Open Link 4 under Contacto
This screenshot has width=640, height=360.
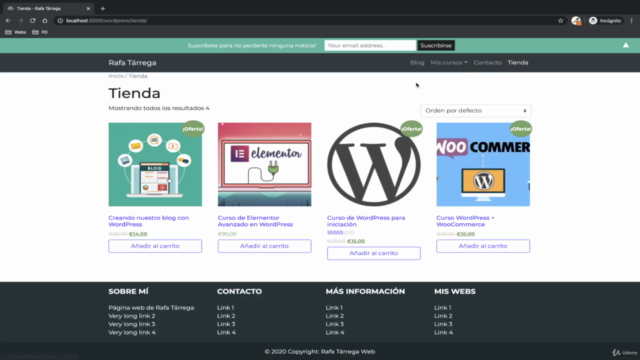click(x=227, y=332)
